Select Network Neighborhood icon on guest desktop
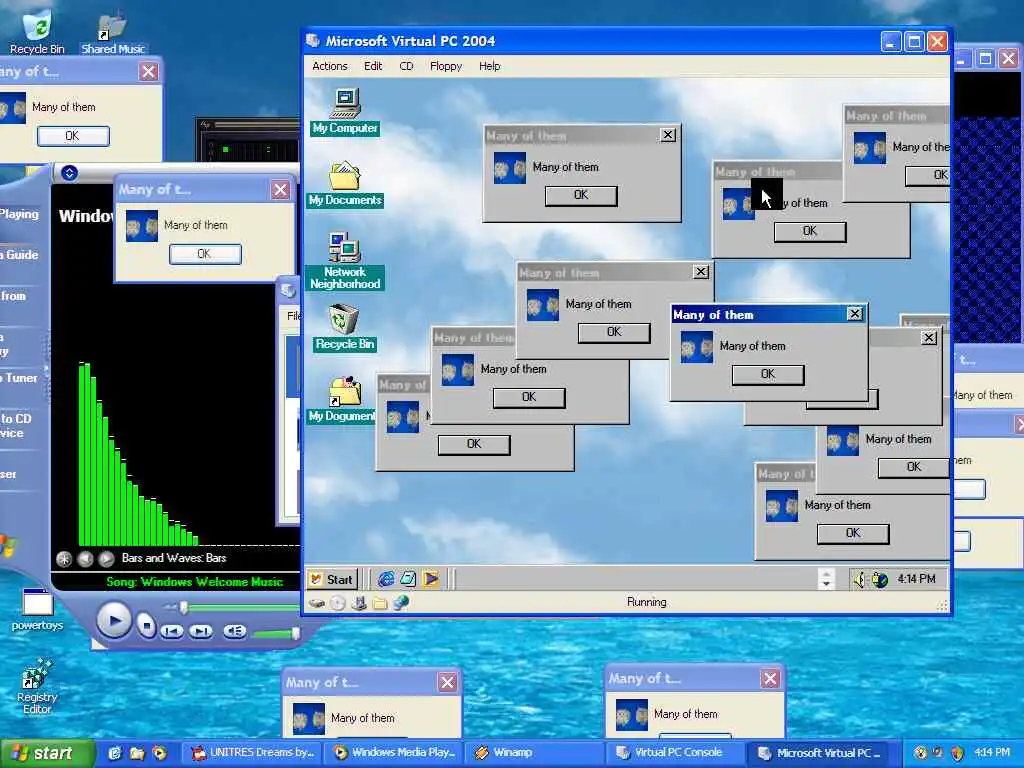The height and width of the screenshot is (768, 1024). tap(345, 261)
